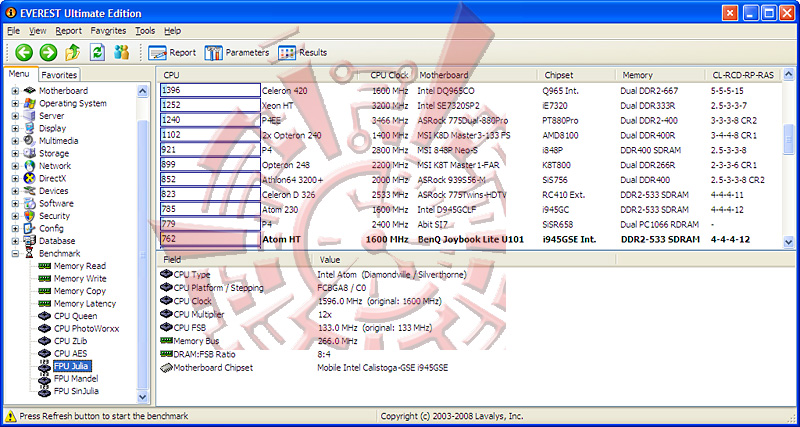800x427 pixels.
Task: Click the results list scroll-down arrow
Action: tap(788, 241)
